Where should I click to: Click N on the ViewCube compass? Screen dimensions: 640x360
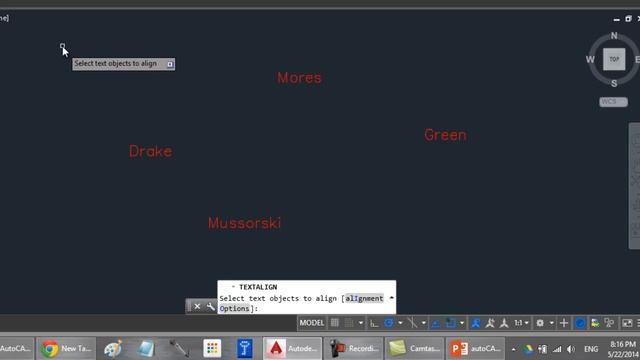point(614,36)
